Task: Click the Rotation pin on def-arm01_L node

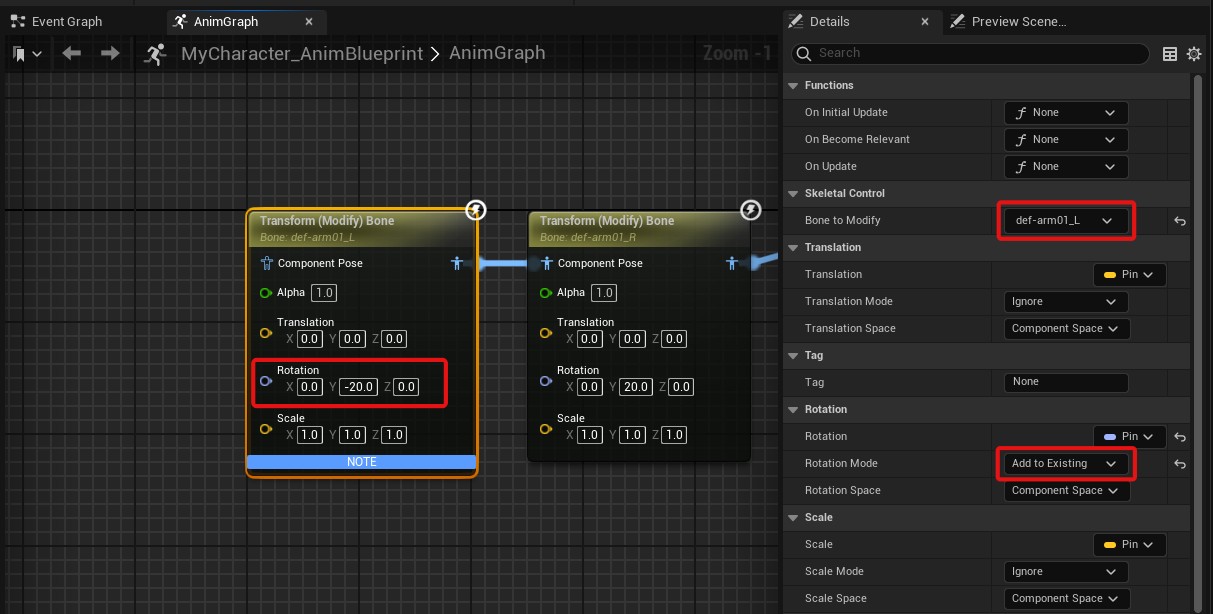Action: 265,381
